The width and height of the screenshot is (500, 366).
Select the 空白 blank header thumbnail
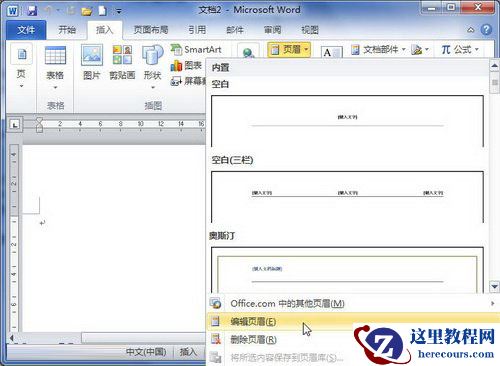(x=347, y=121)
